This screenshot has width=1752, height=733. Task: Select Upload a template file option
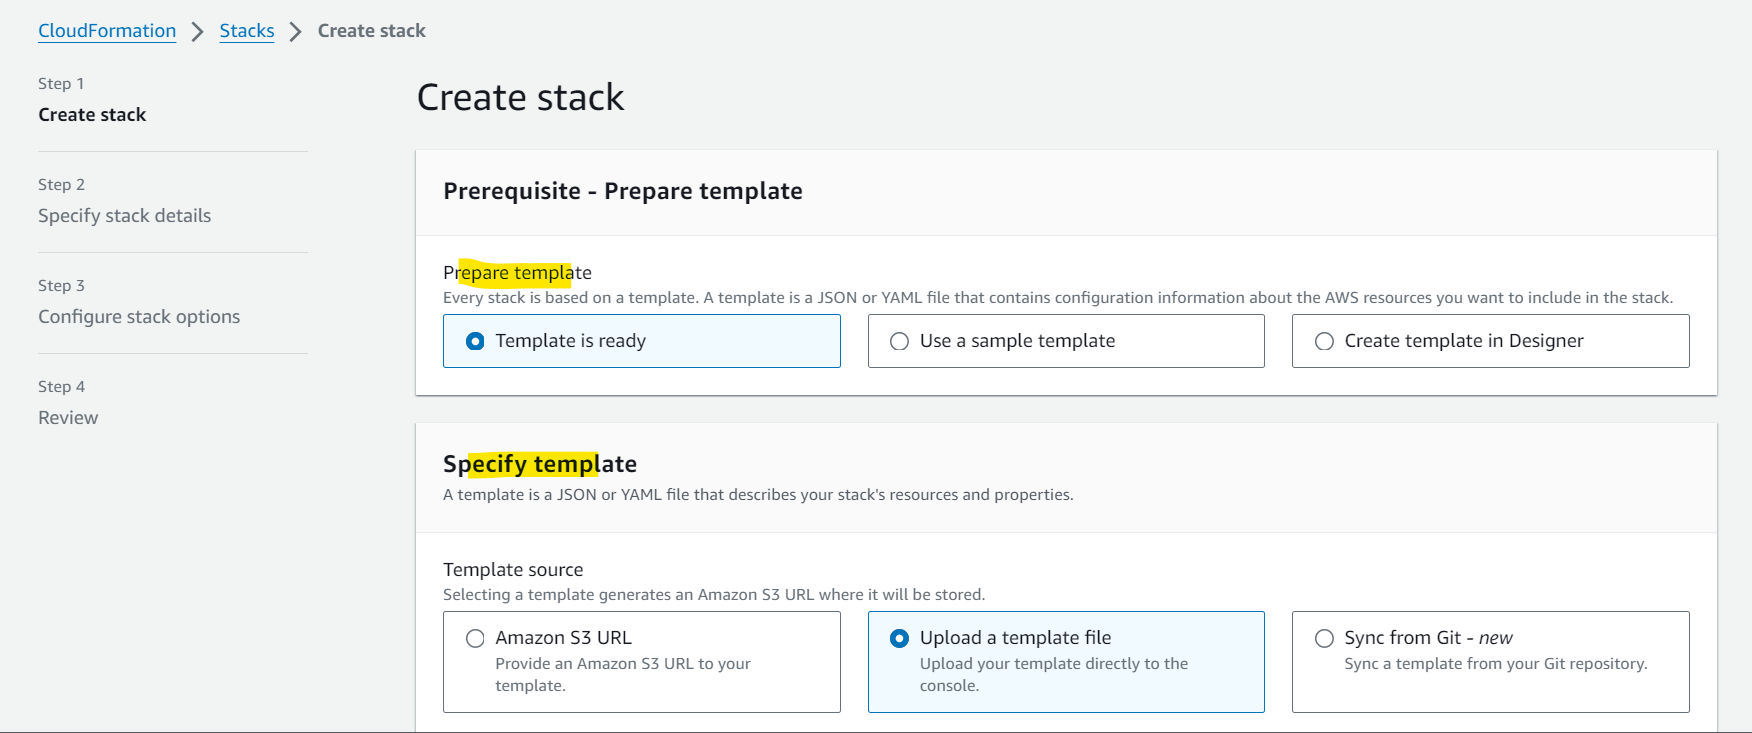(x=1066, y=662)
